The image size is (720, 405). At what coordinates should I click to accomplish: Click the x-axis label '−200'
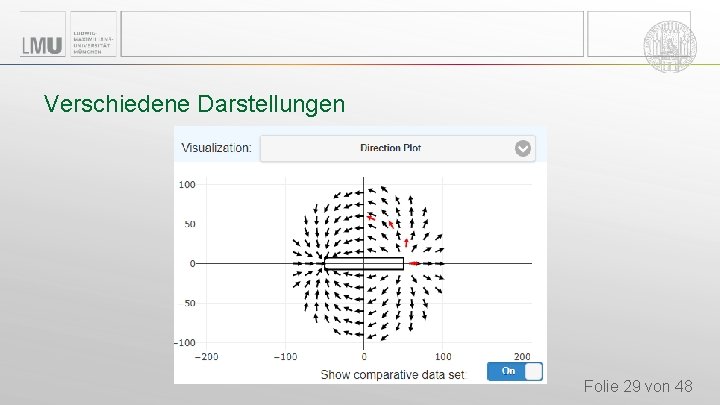pyautogui.click(x=207, y=357)
